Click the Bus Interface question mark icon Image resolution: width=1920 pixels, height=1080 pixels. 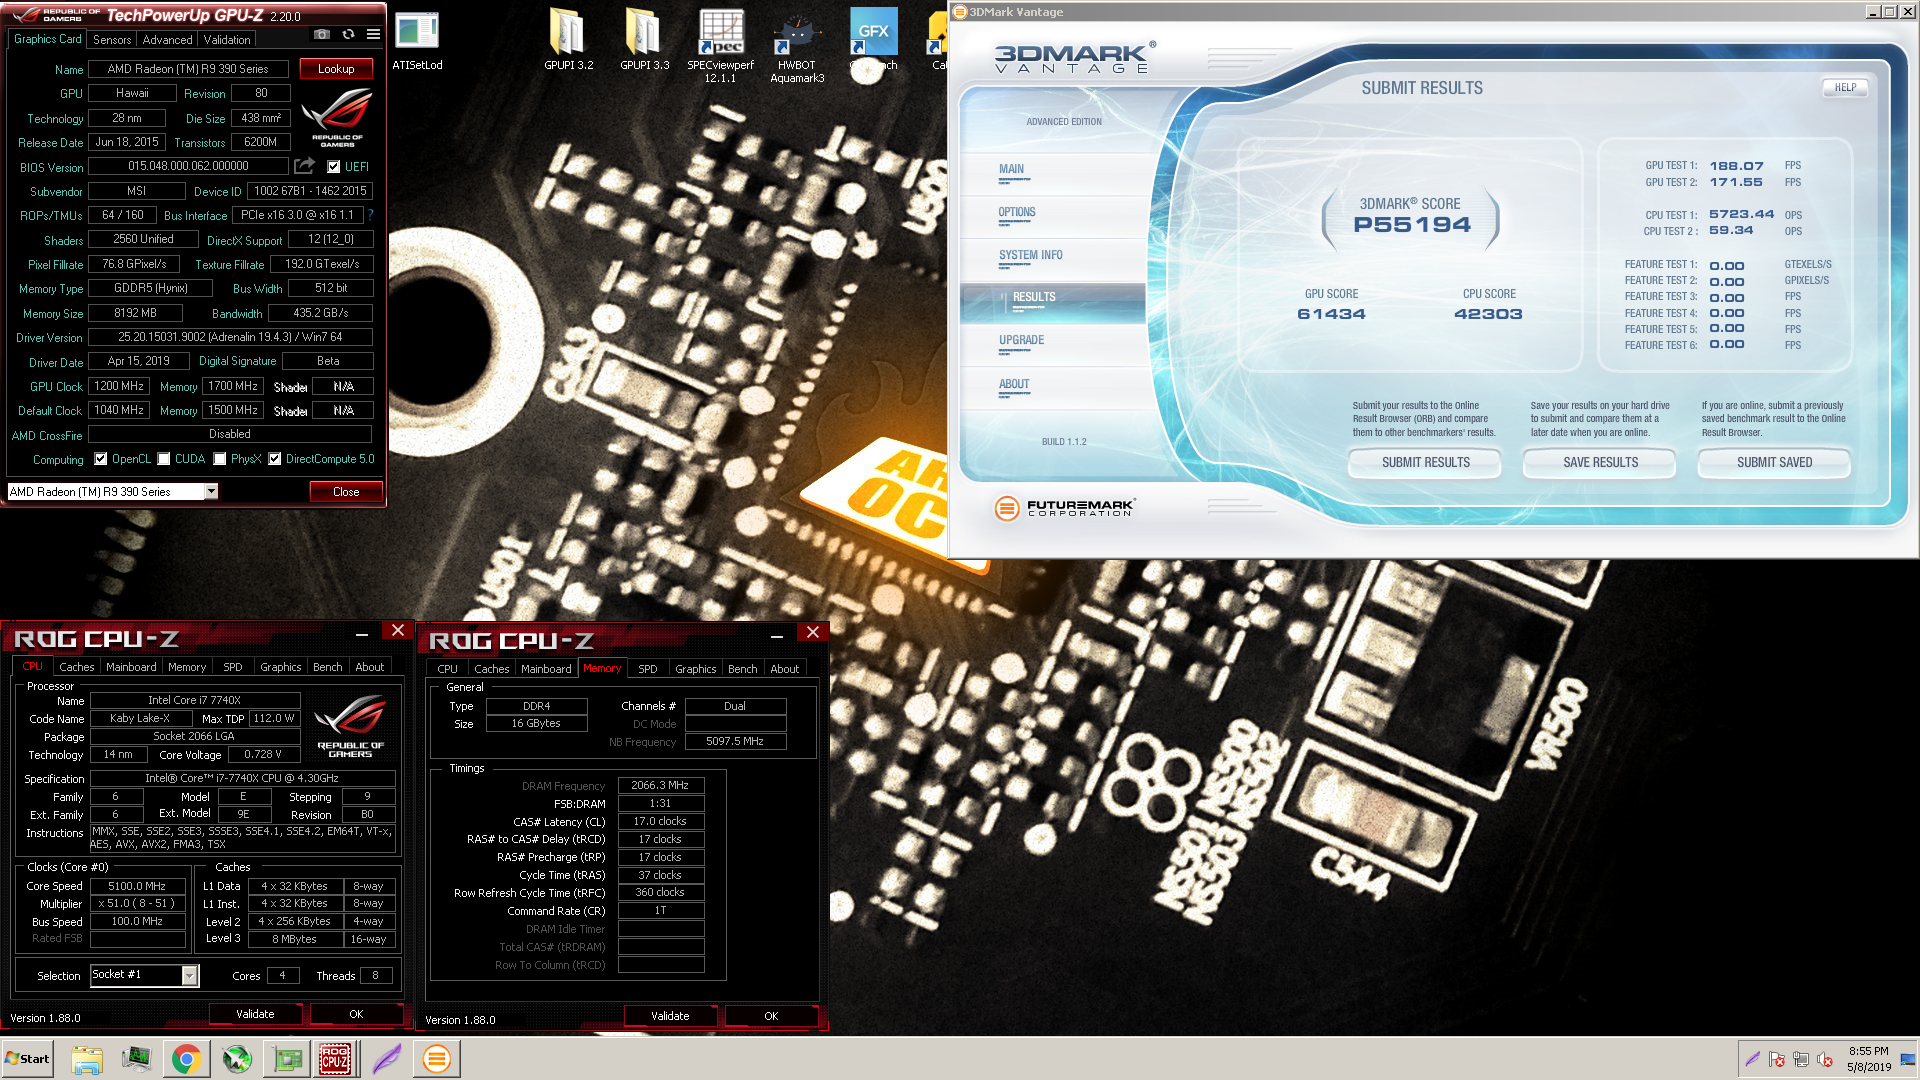[x=370, y=215]
